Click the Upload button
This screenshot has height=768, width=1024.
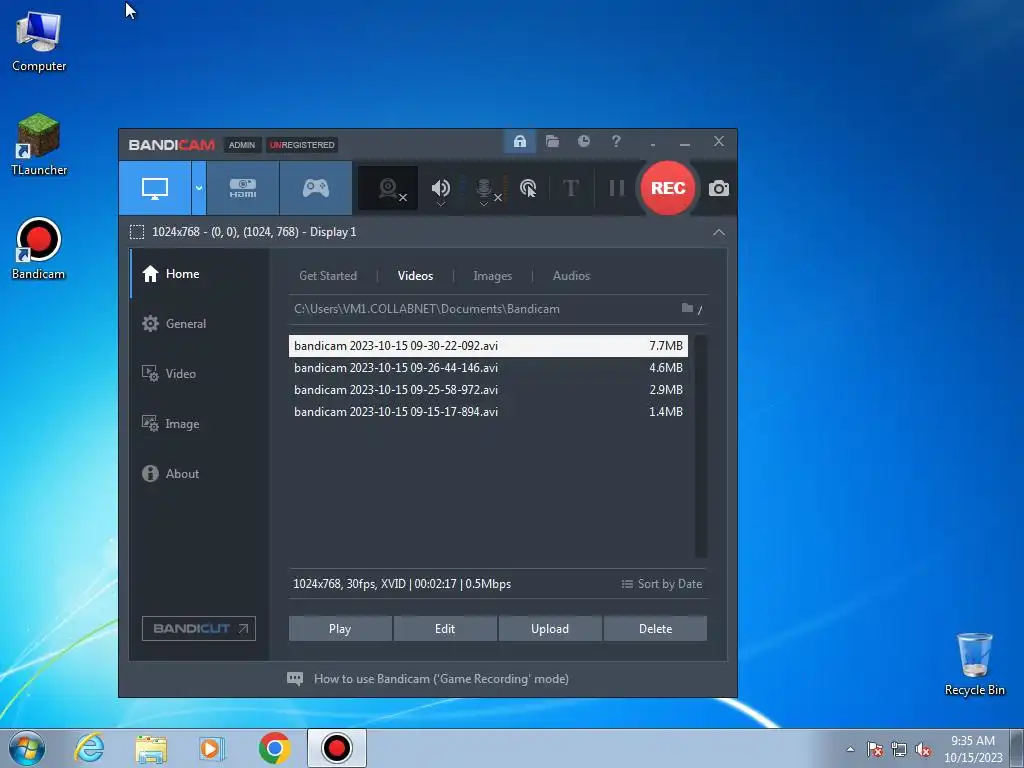[x=550, y=629]
